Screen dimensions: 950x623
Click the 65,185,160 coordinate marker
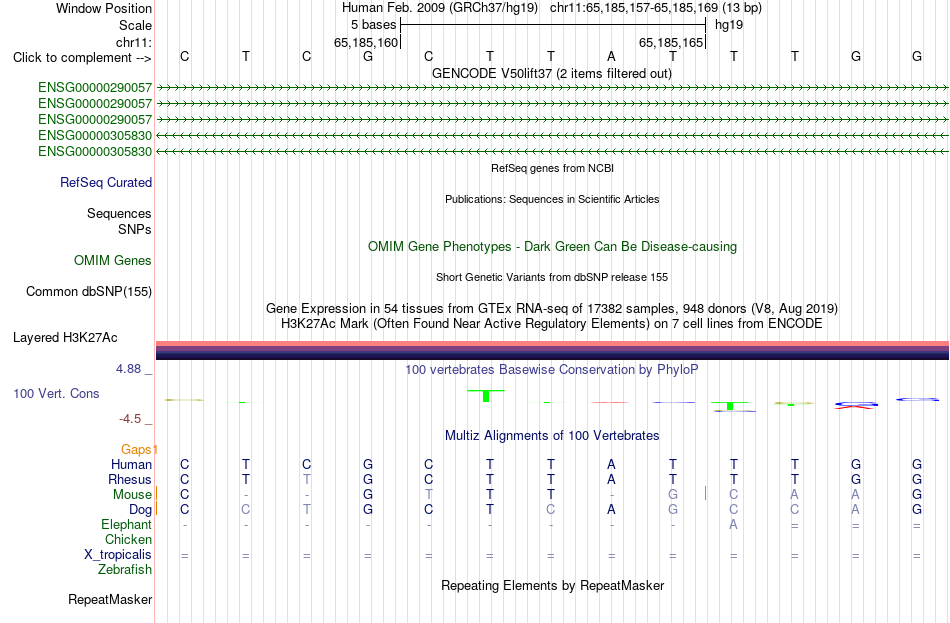pos(366,42)
